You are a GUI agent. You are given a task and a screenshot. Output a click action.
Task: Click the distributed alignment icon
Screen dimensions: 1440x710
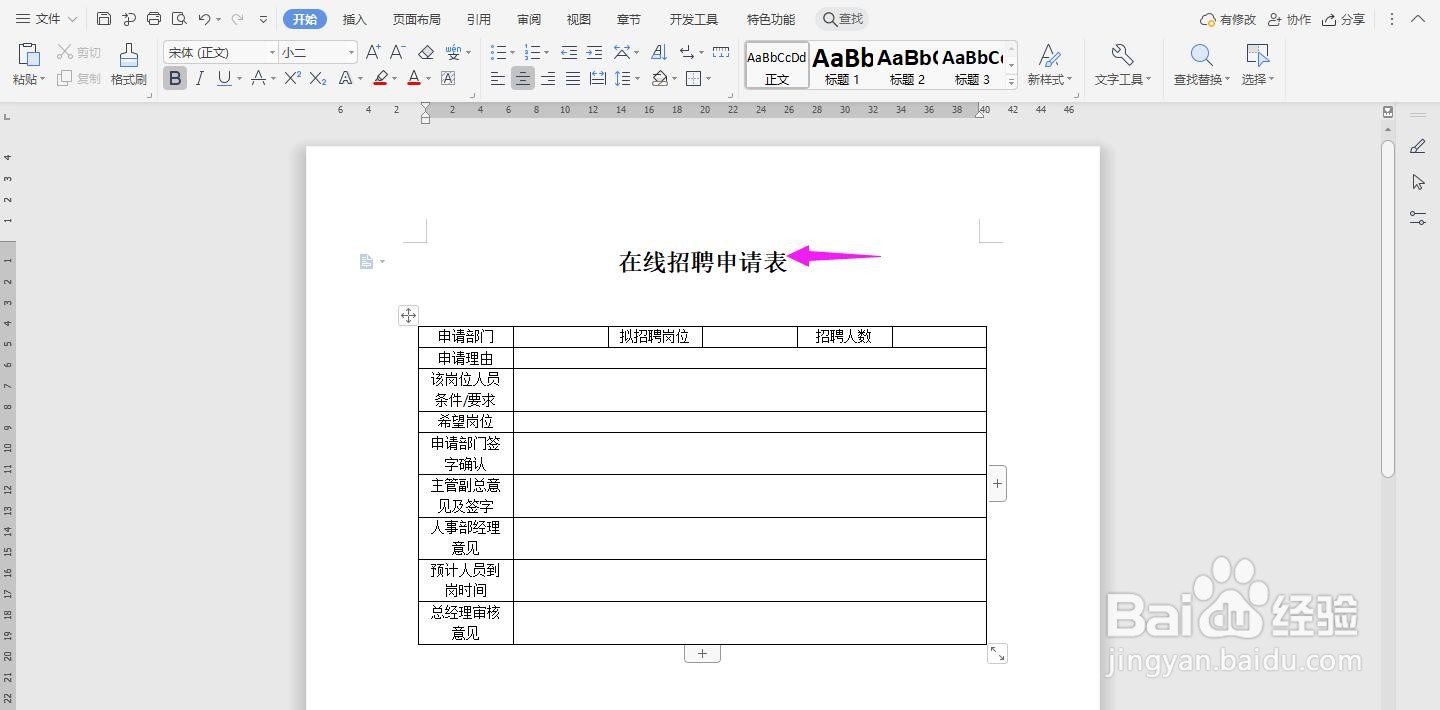coord(598,78)
